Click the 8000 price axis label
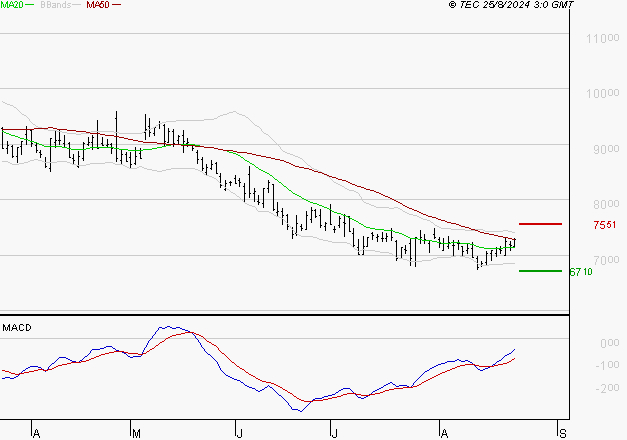 tap(606, 204)
